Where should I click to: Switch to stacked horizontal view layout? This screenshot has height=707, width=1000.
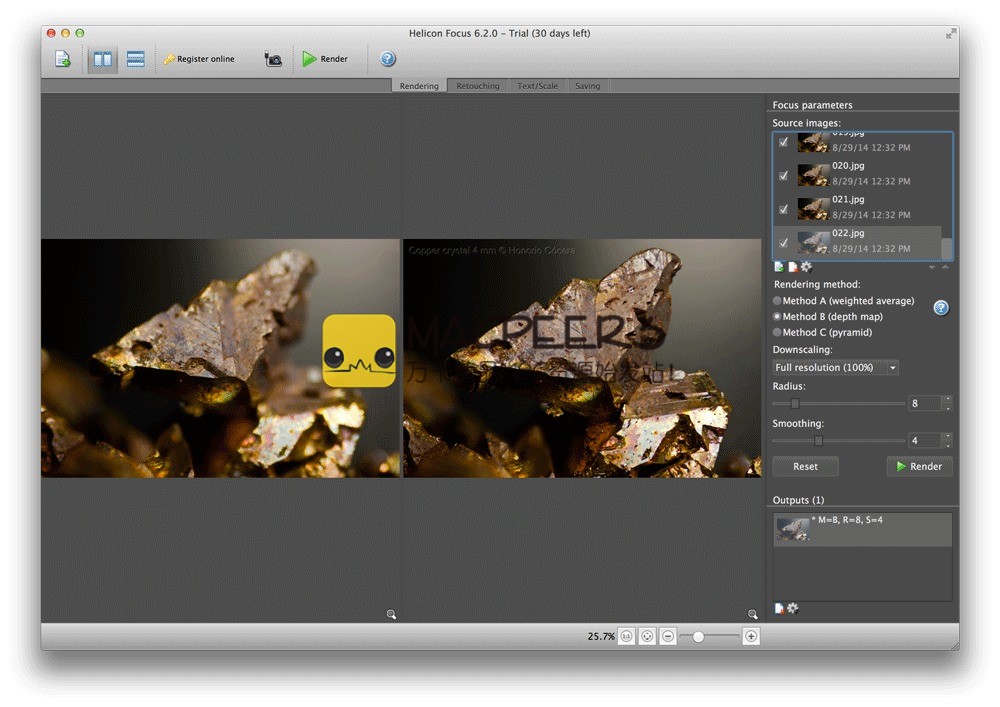[x=135, y=59]
